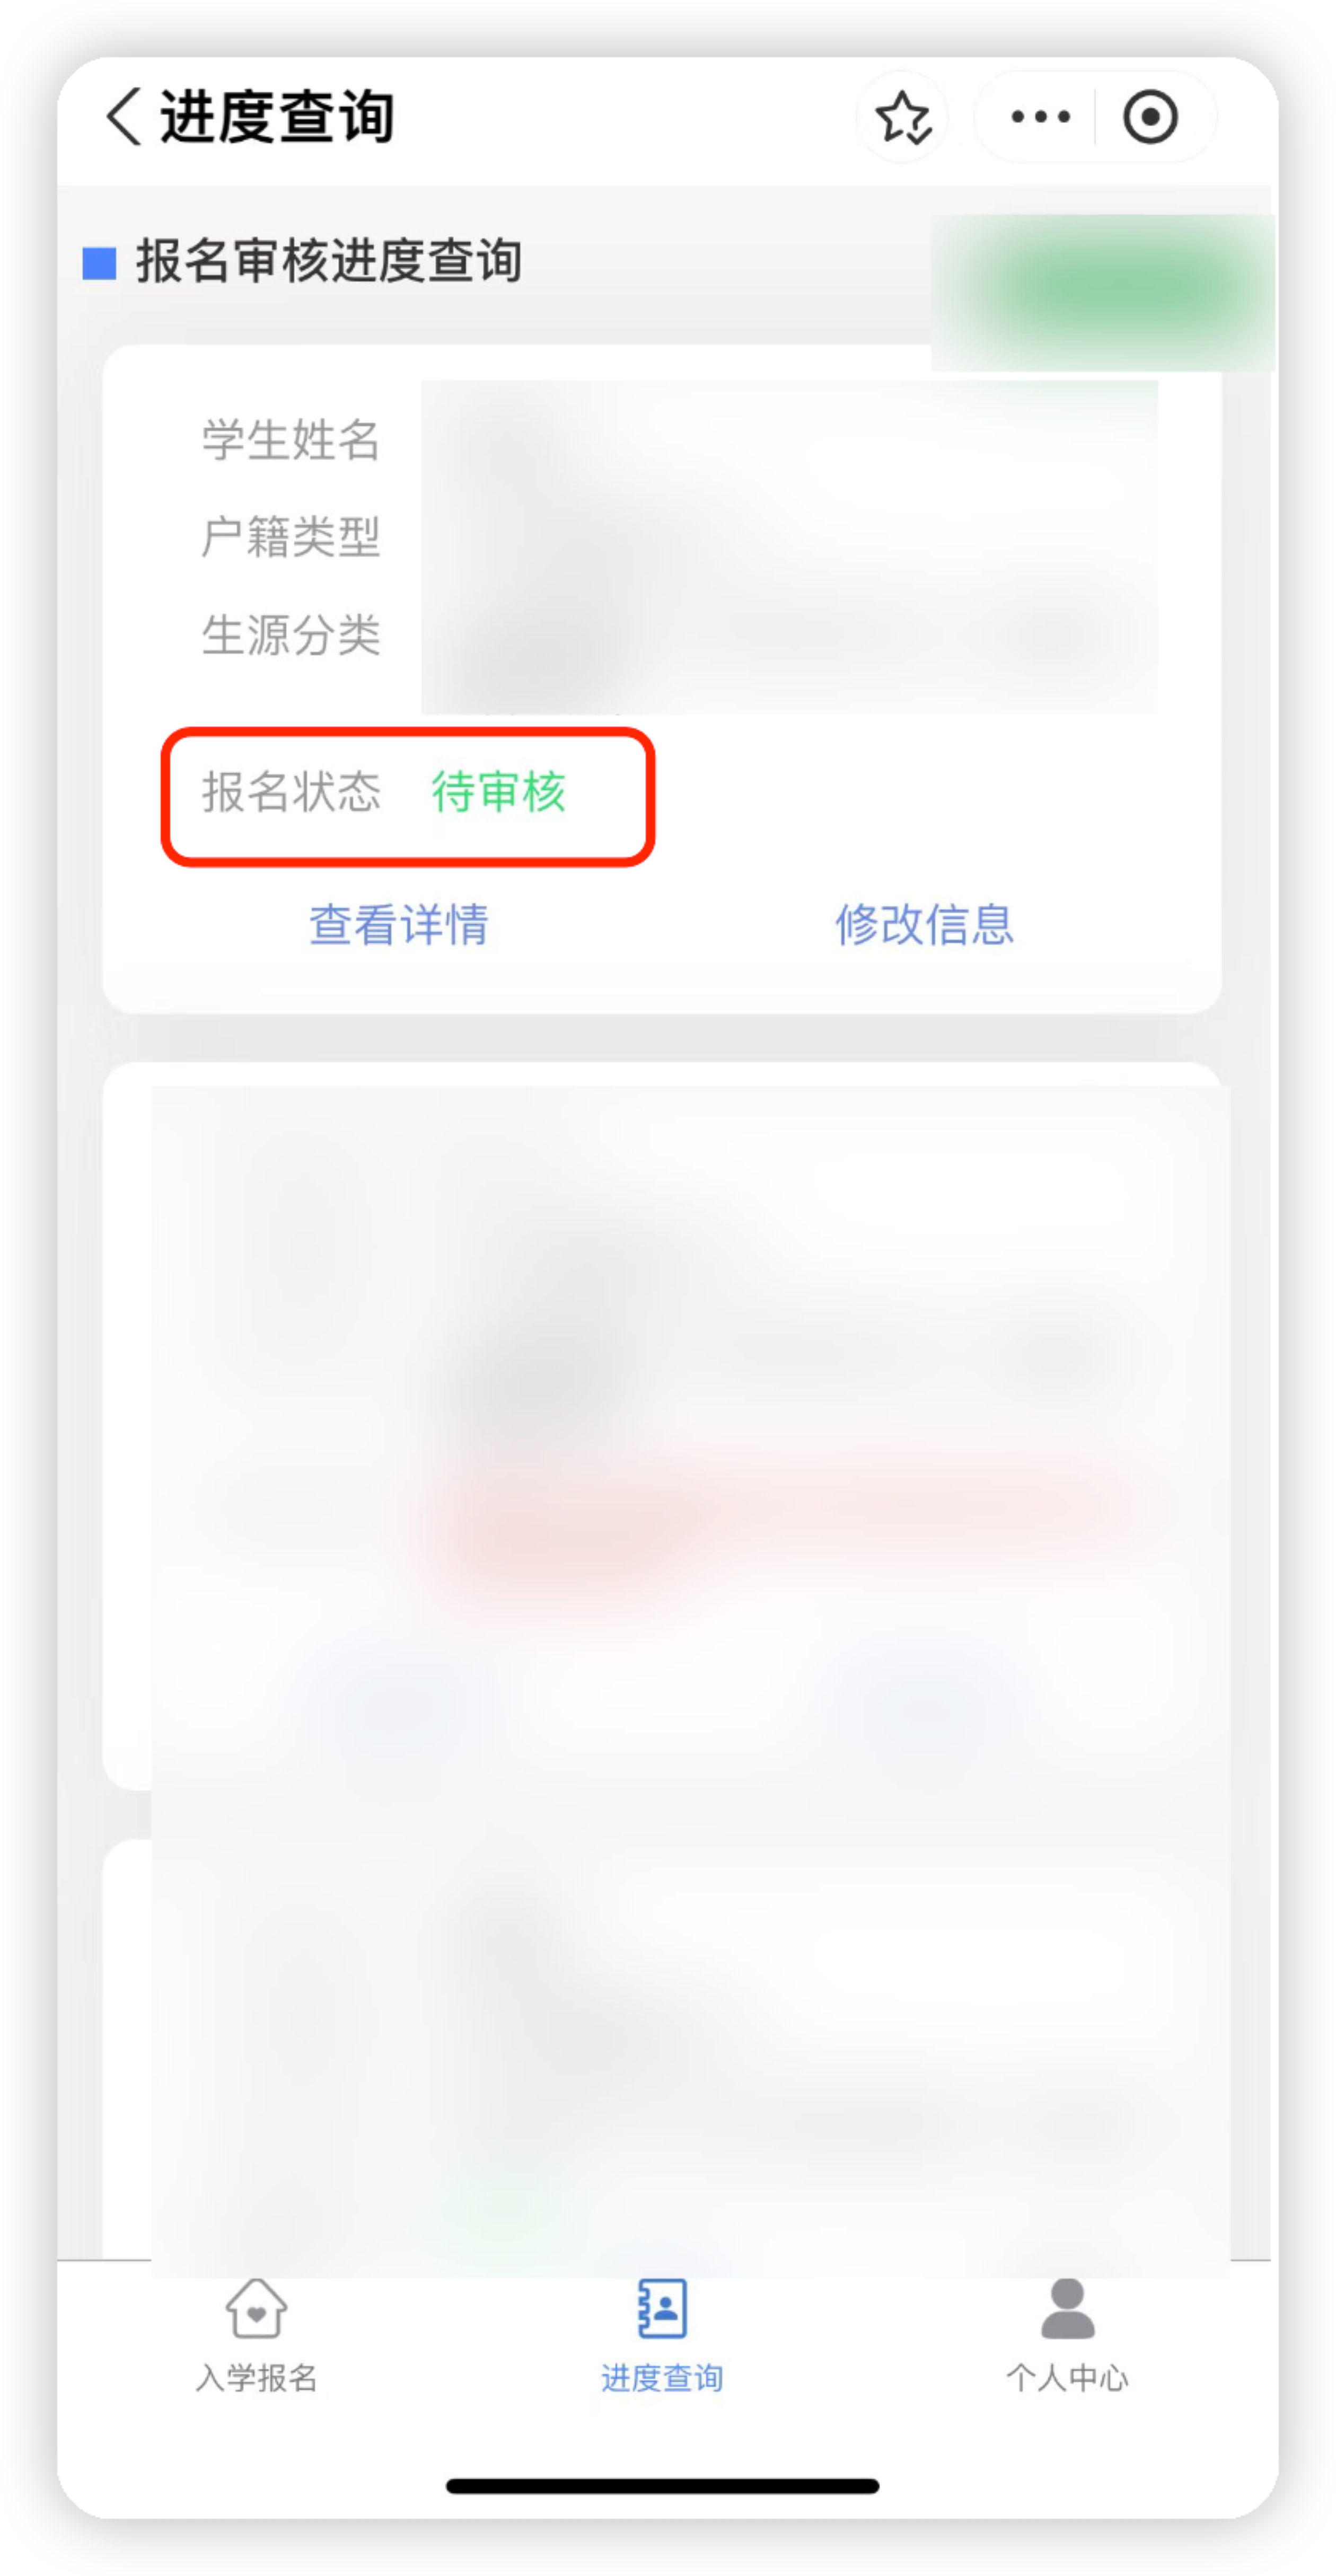The height and width of the screenshot is (2576, 1336).
Task: Switch to 个人中心 tab
Action: (x=1067, y=2377)
